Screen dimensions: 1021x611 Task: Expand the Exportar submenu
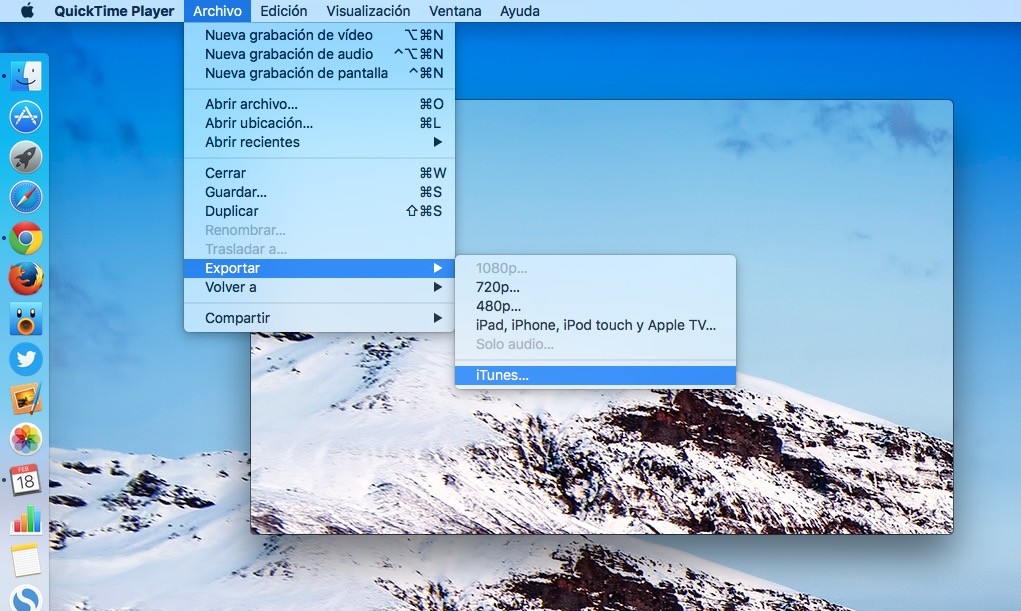pos(319,268)
